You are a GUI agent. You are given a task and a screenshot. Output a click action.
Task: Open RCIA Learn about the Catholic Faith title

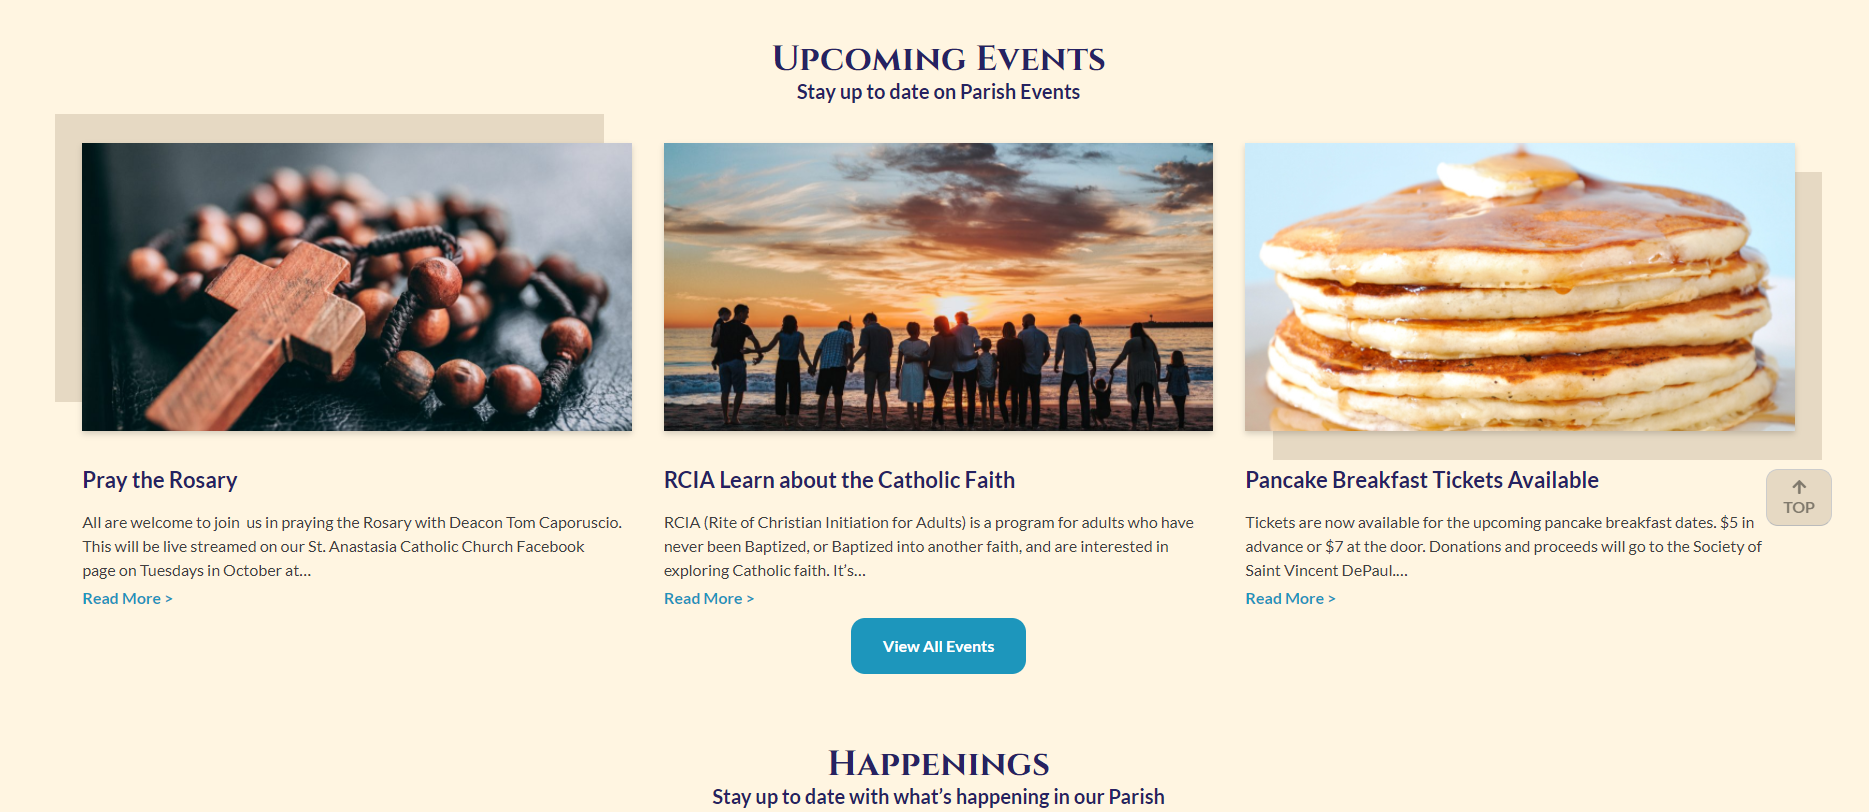(839, 480)
